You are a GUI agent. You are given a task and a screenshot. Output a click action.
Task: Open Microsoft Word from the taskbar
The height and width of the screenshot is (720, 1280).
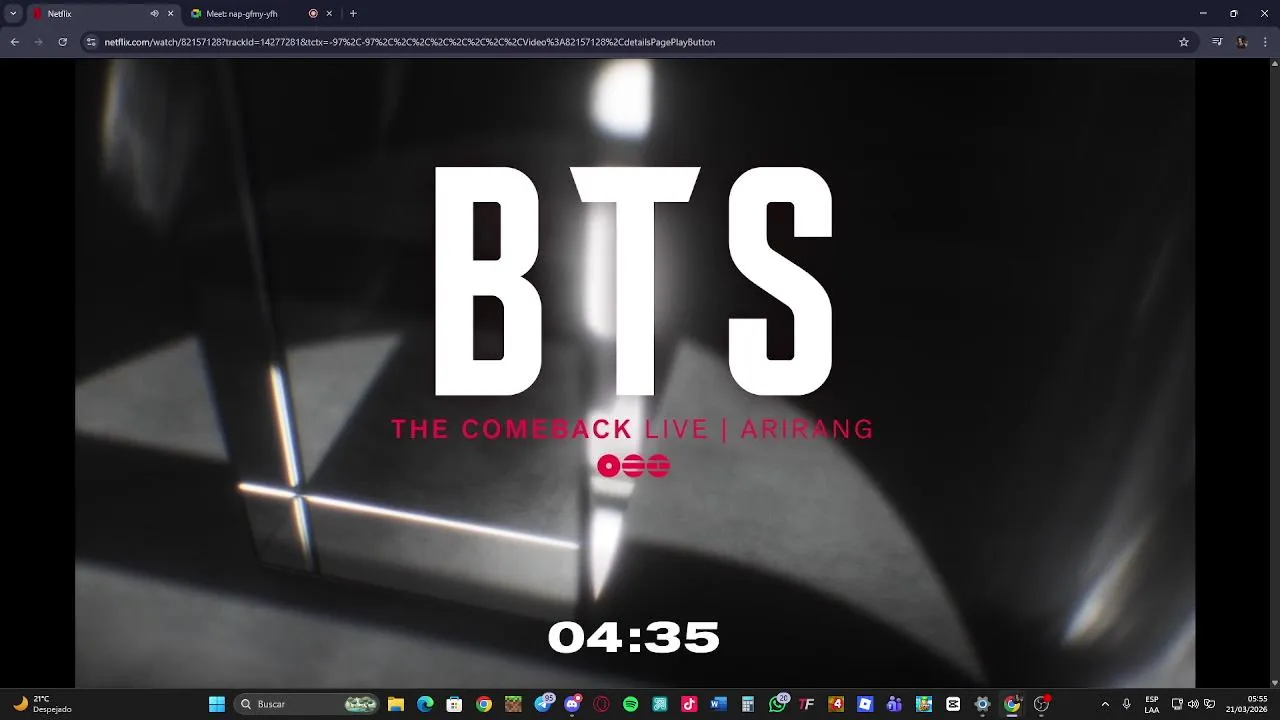pos(718,704)
